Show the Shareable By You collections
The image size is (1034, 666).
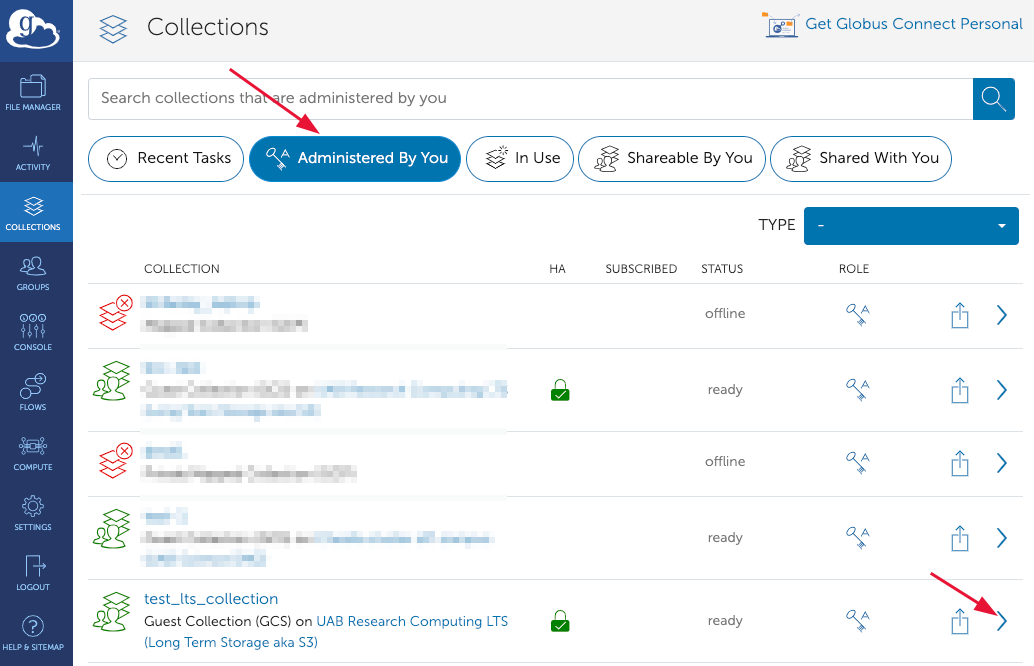click(x=672, y=158)
